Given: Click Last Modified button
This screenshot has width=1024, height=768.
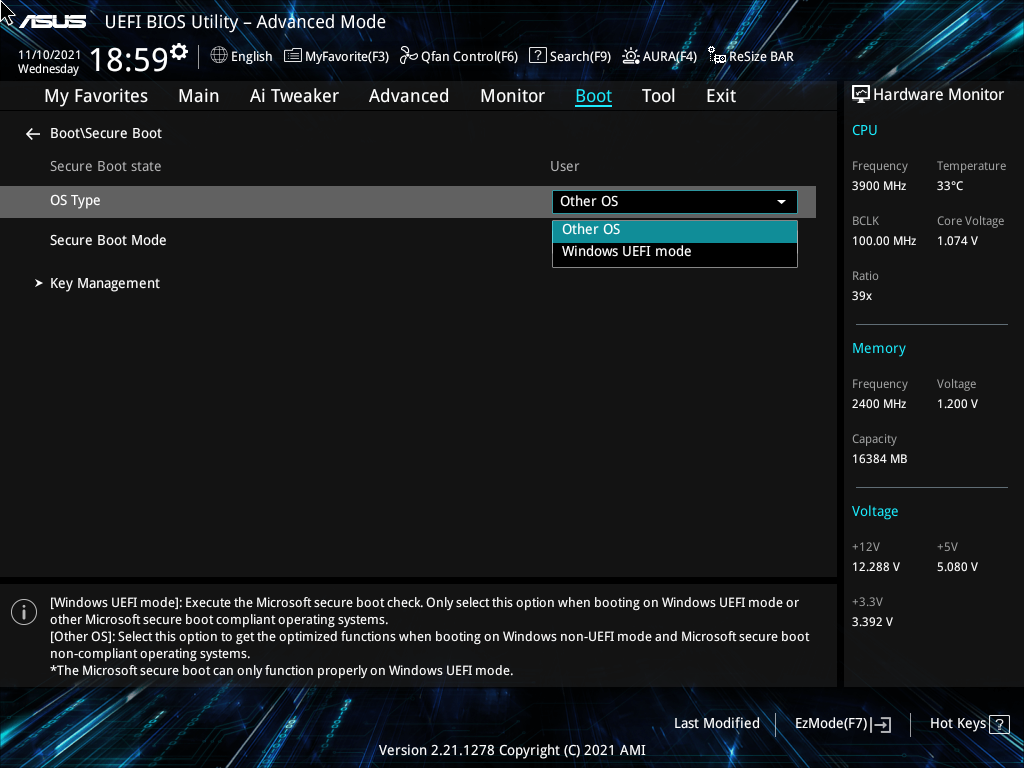Looking at the screenshot, I should (716, 724).
